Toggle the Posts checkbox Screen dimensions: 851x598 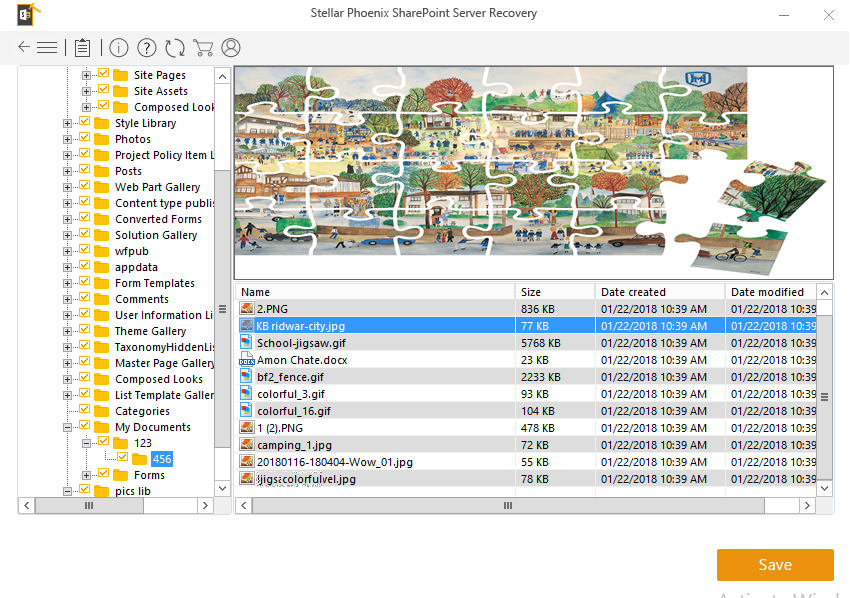coord(85,169)
